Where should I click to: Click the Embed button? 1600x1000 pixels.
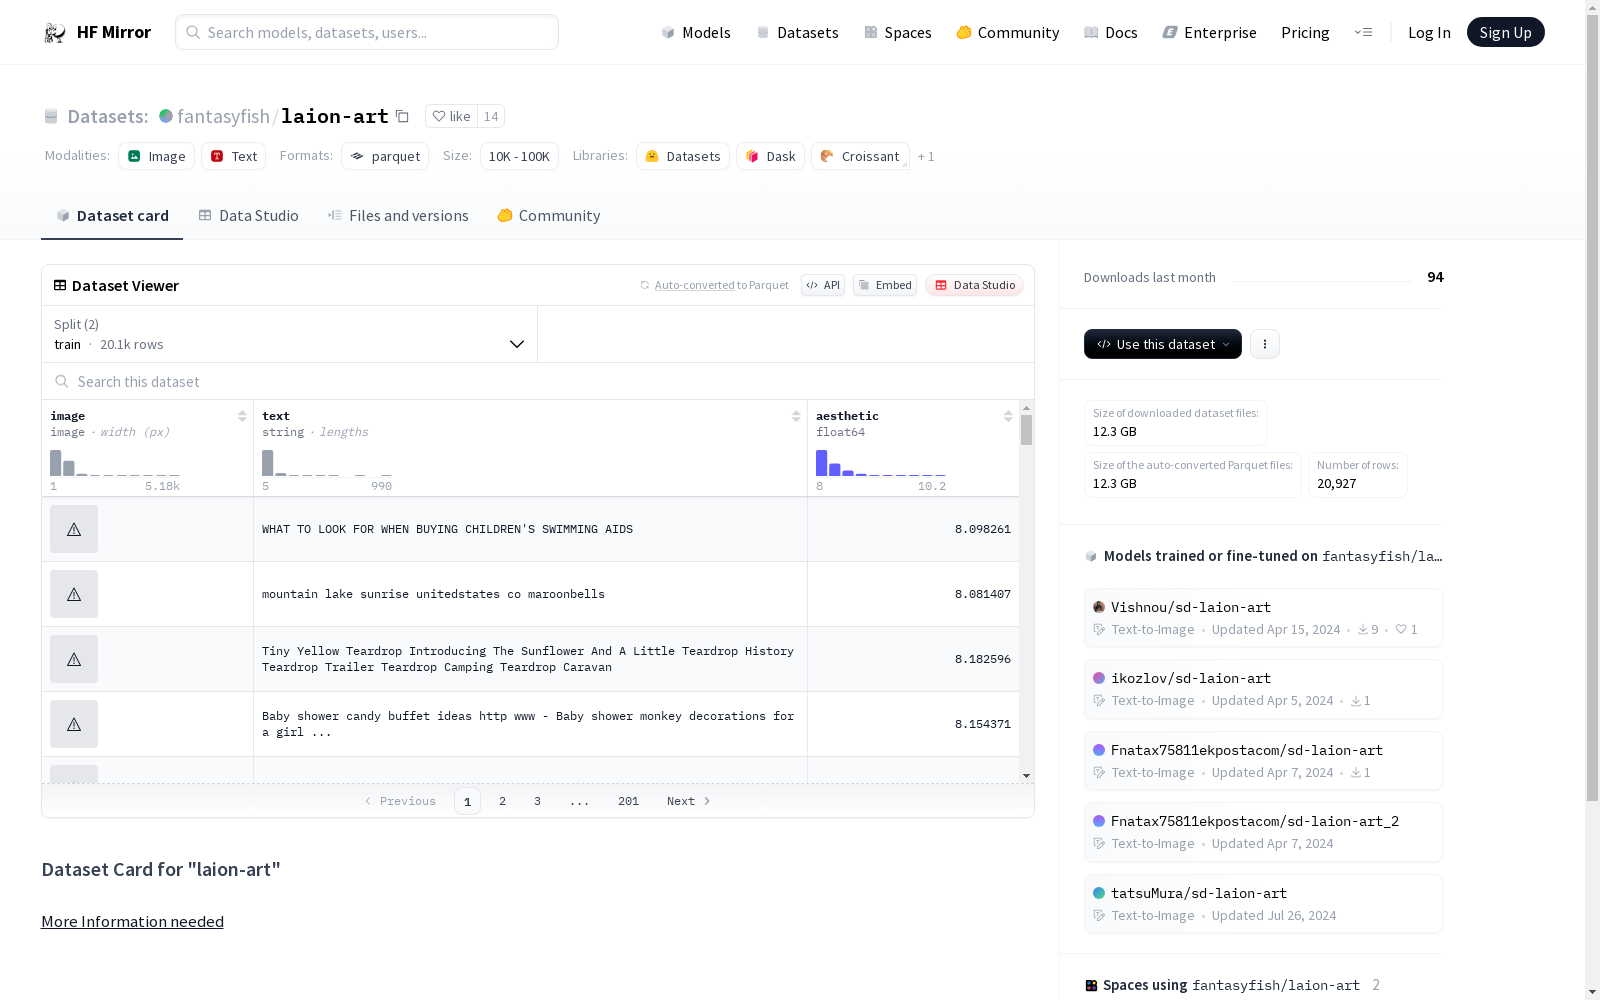pyautogui.click(x=885, y=285)
